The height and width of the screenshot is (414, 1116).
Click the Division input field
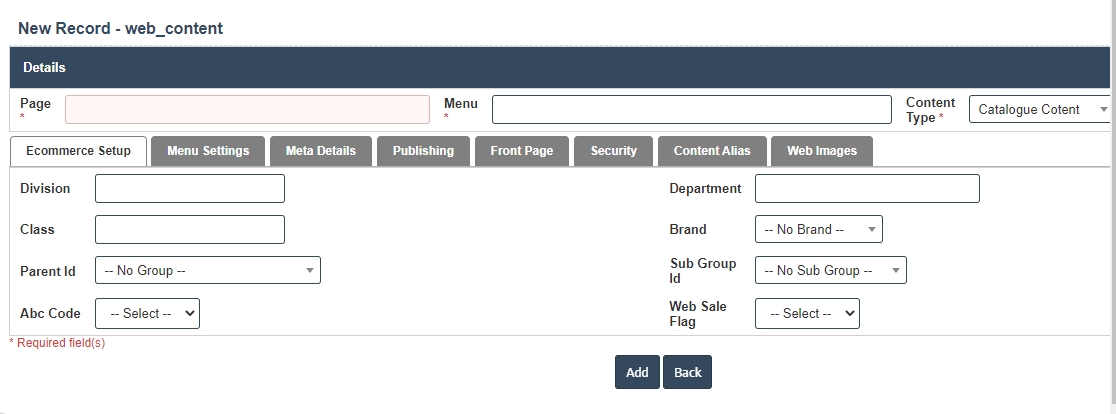click(190, 188)
